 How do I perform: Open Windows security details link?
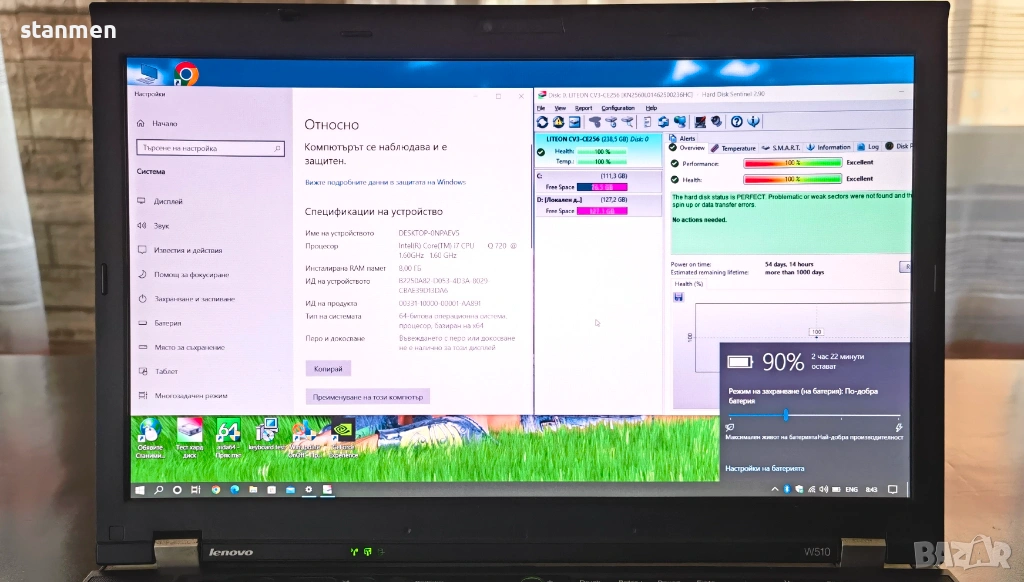point(385,182)
